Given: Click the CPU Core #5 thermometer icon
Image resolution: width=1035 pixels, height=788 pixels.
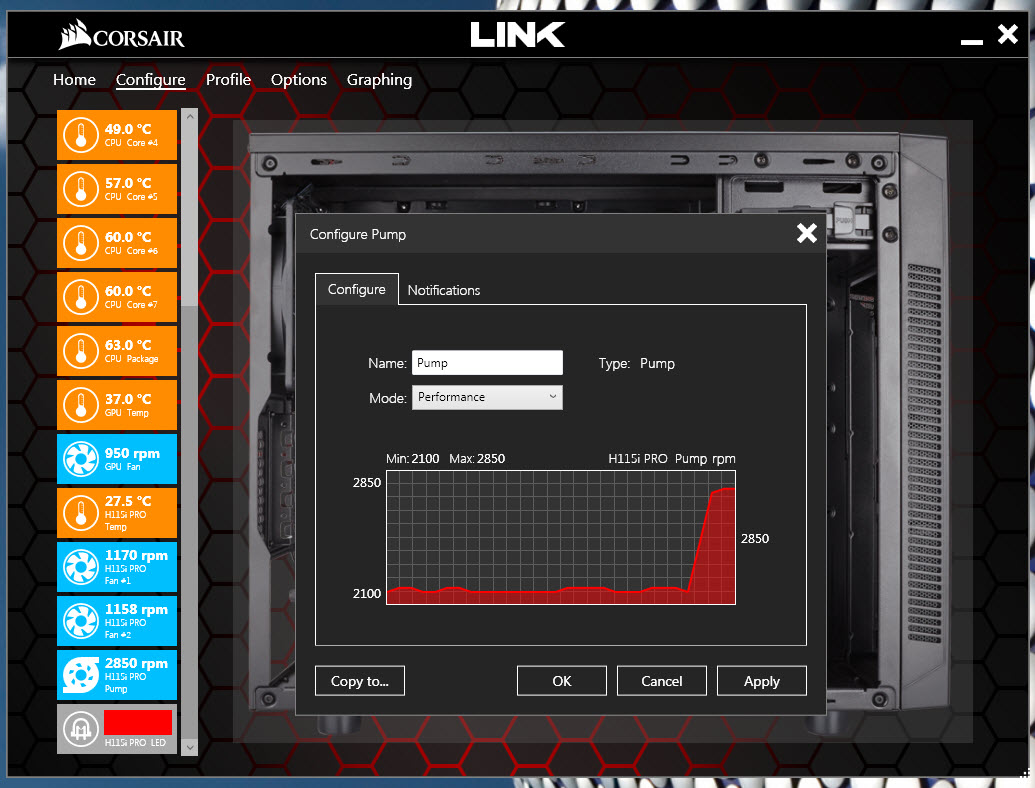Looking at the screenshot, I should tap(81, 189).
